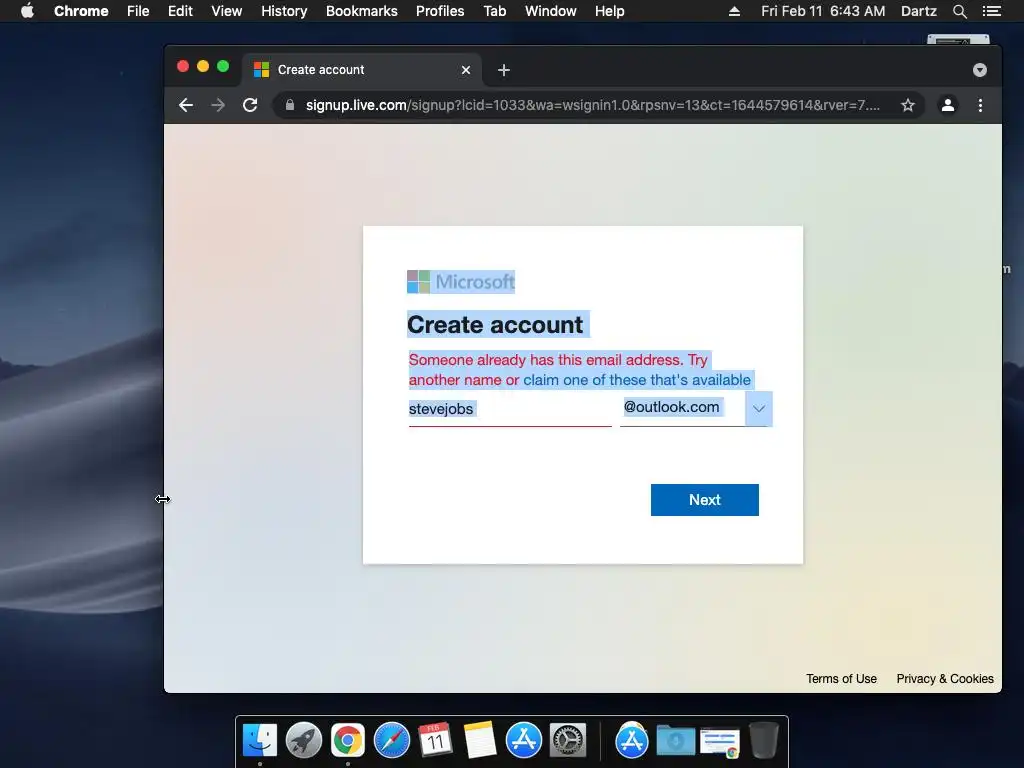Click the yellow minimize window button
Screen dimensions: 1024x768
(203, 66)
